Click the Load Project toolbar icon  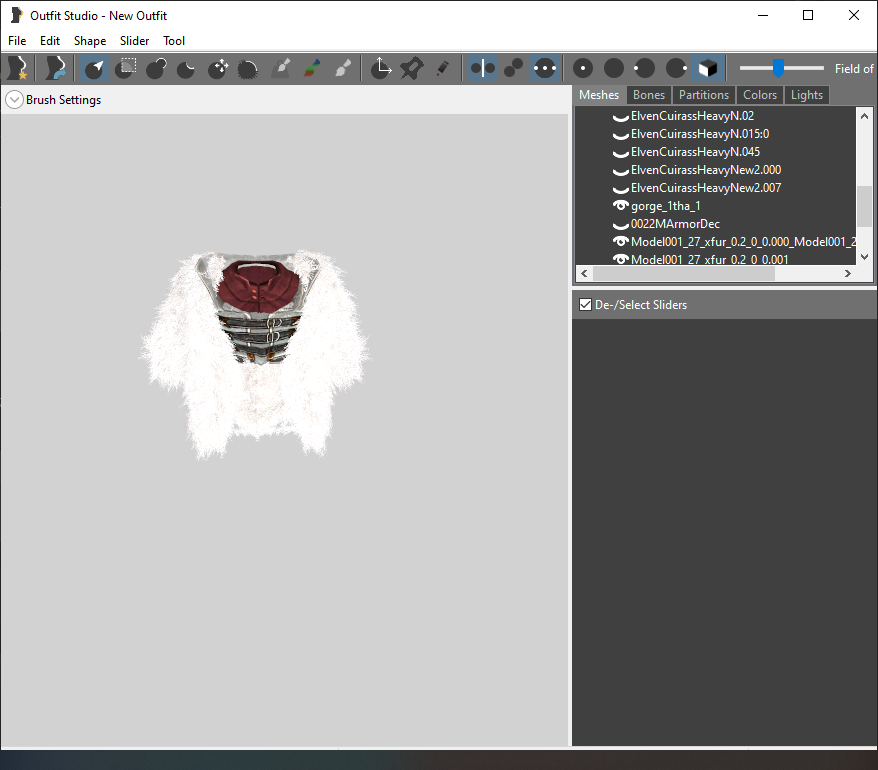coord(55,68)
